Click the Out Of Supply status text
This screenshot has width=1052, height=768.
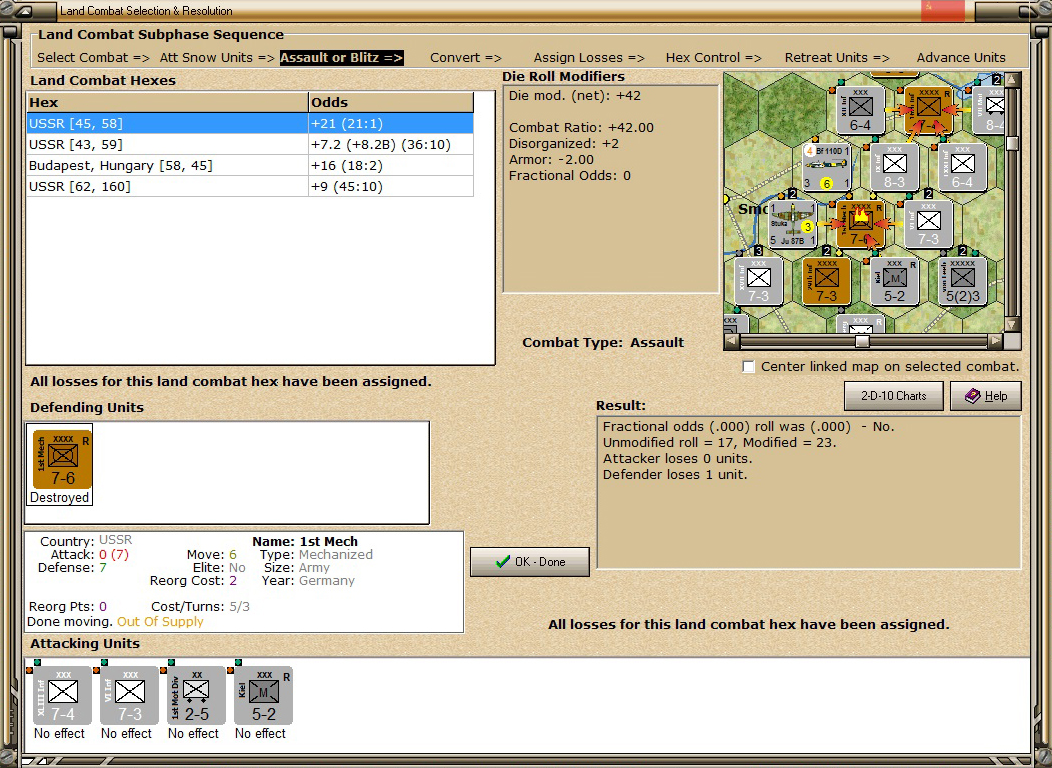point(160,622)
